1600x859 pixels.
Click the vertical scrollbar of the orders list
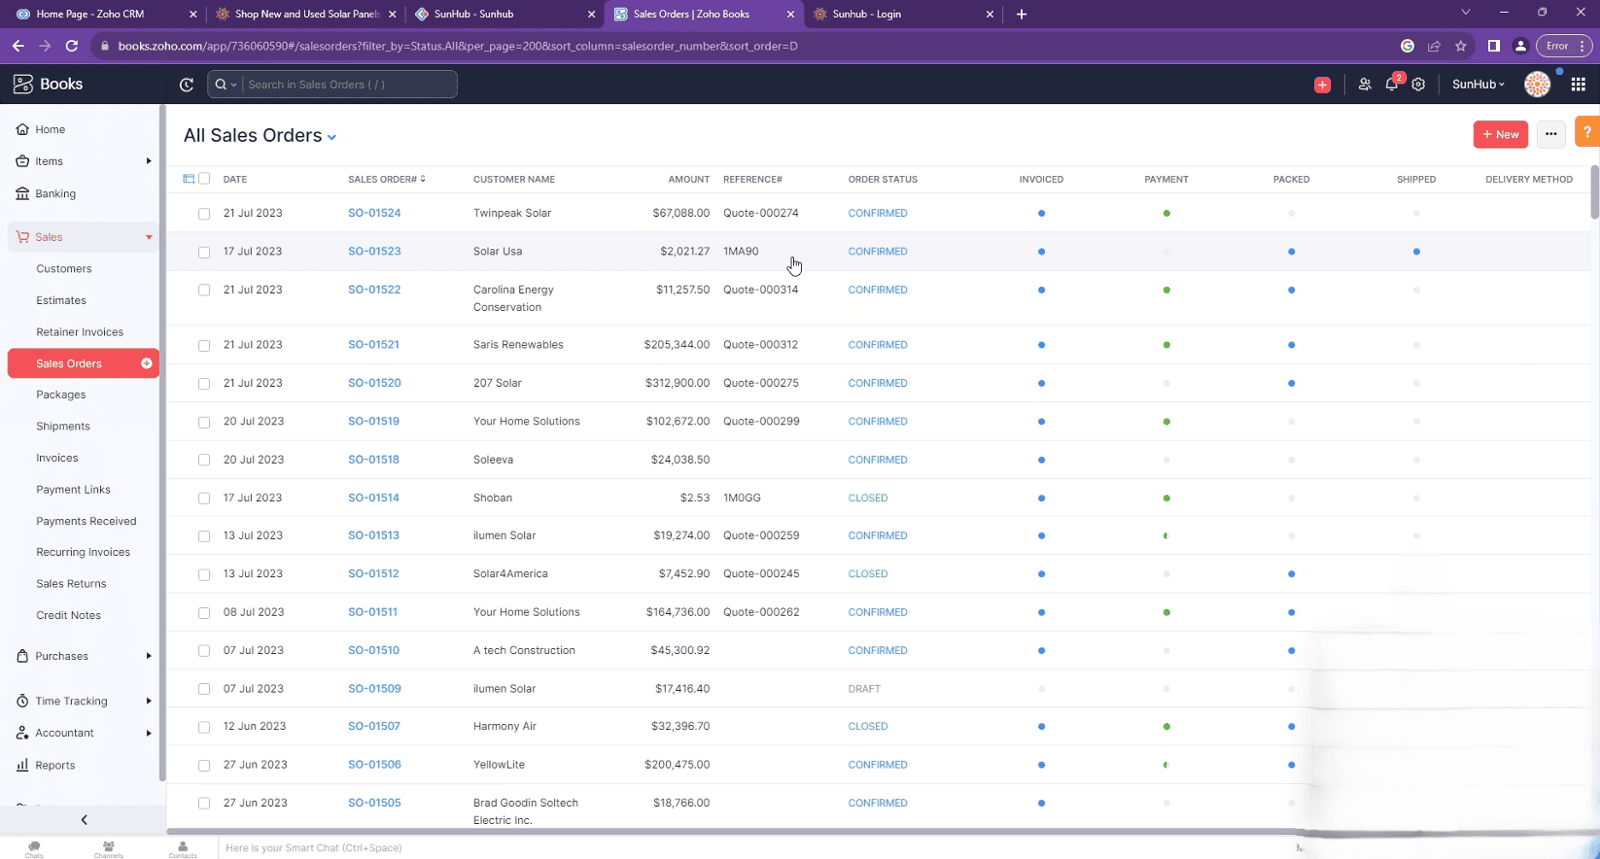pyautogui.click(x=1594, y=192)
